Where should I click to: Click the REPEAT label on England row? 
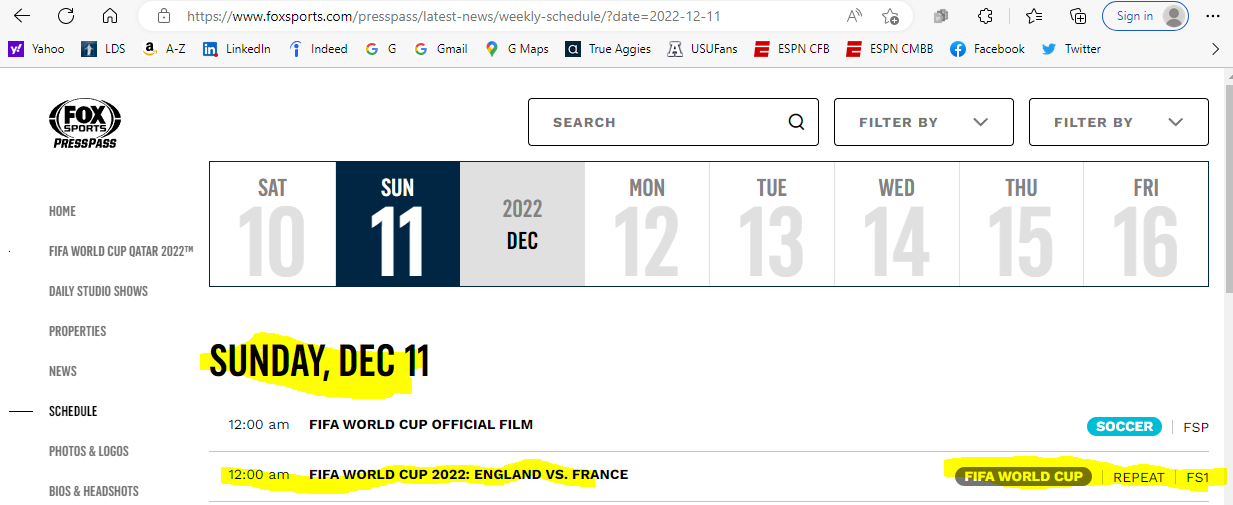coord(1139,477)
